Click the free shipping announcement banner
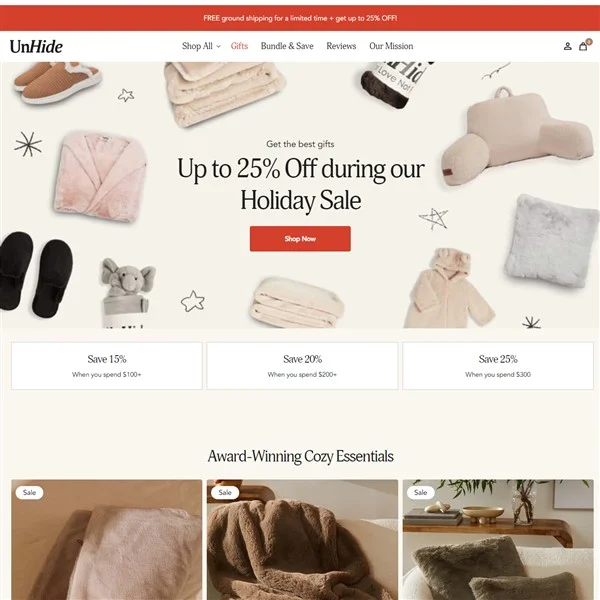This screenshot has width=600, height=600. click(x=300, y=18)
